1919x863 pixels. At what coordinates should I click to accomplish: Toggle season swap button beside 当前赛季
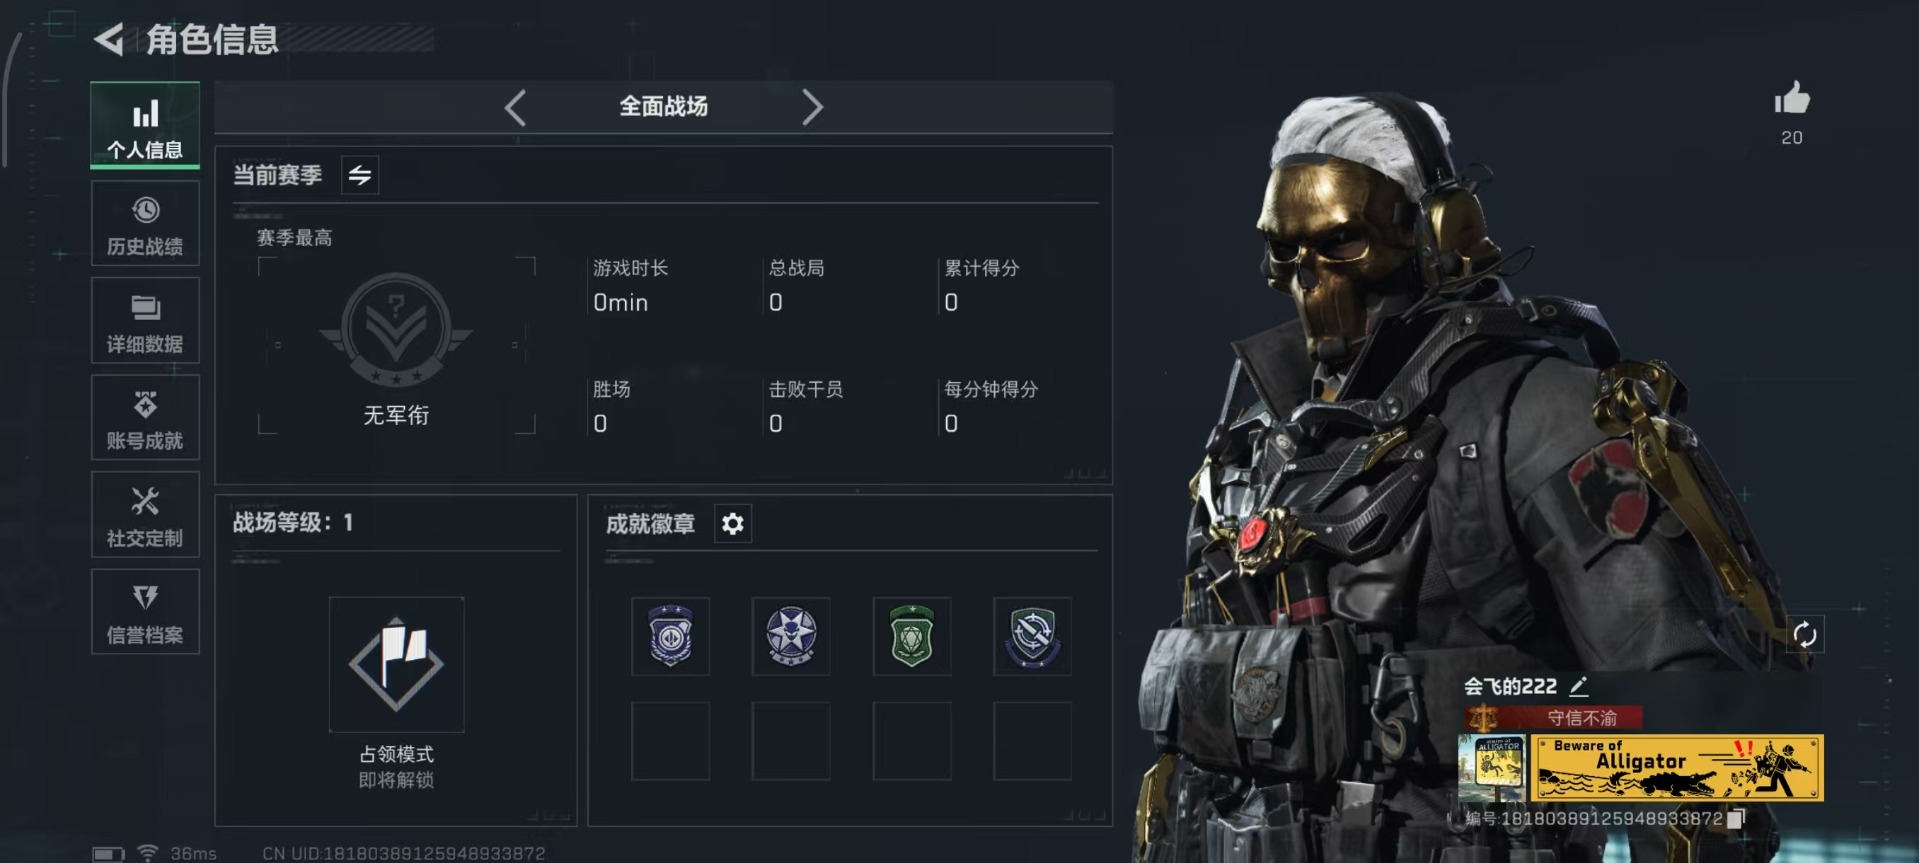[x=360, y=175]
